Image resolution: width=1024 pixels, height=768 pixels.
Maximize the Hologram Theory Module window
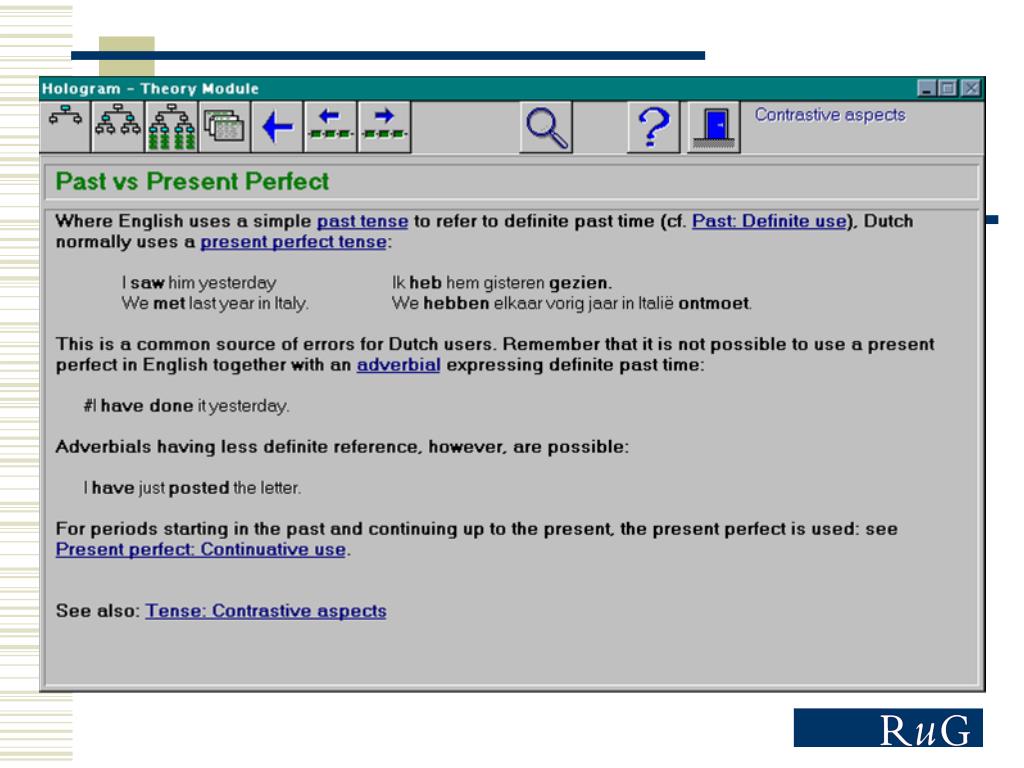[x=948, y=88]
